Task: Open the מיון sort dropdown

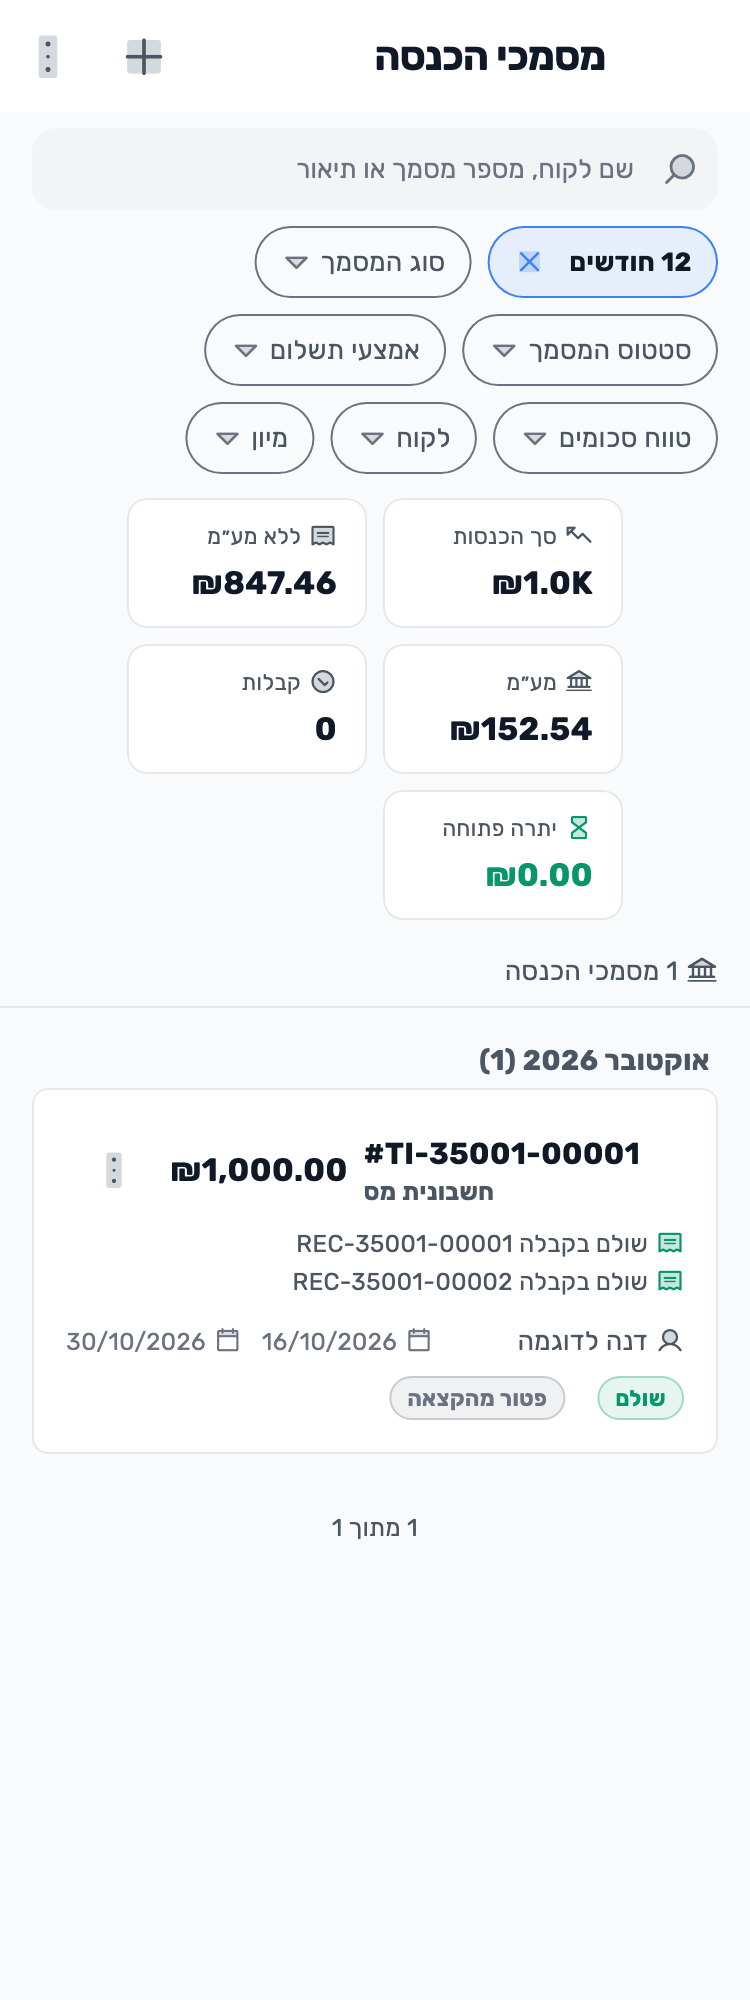Action: pyautogui.click(x=250, y=438)
